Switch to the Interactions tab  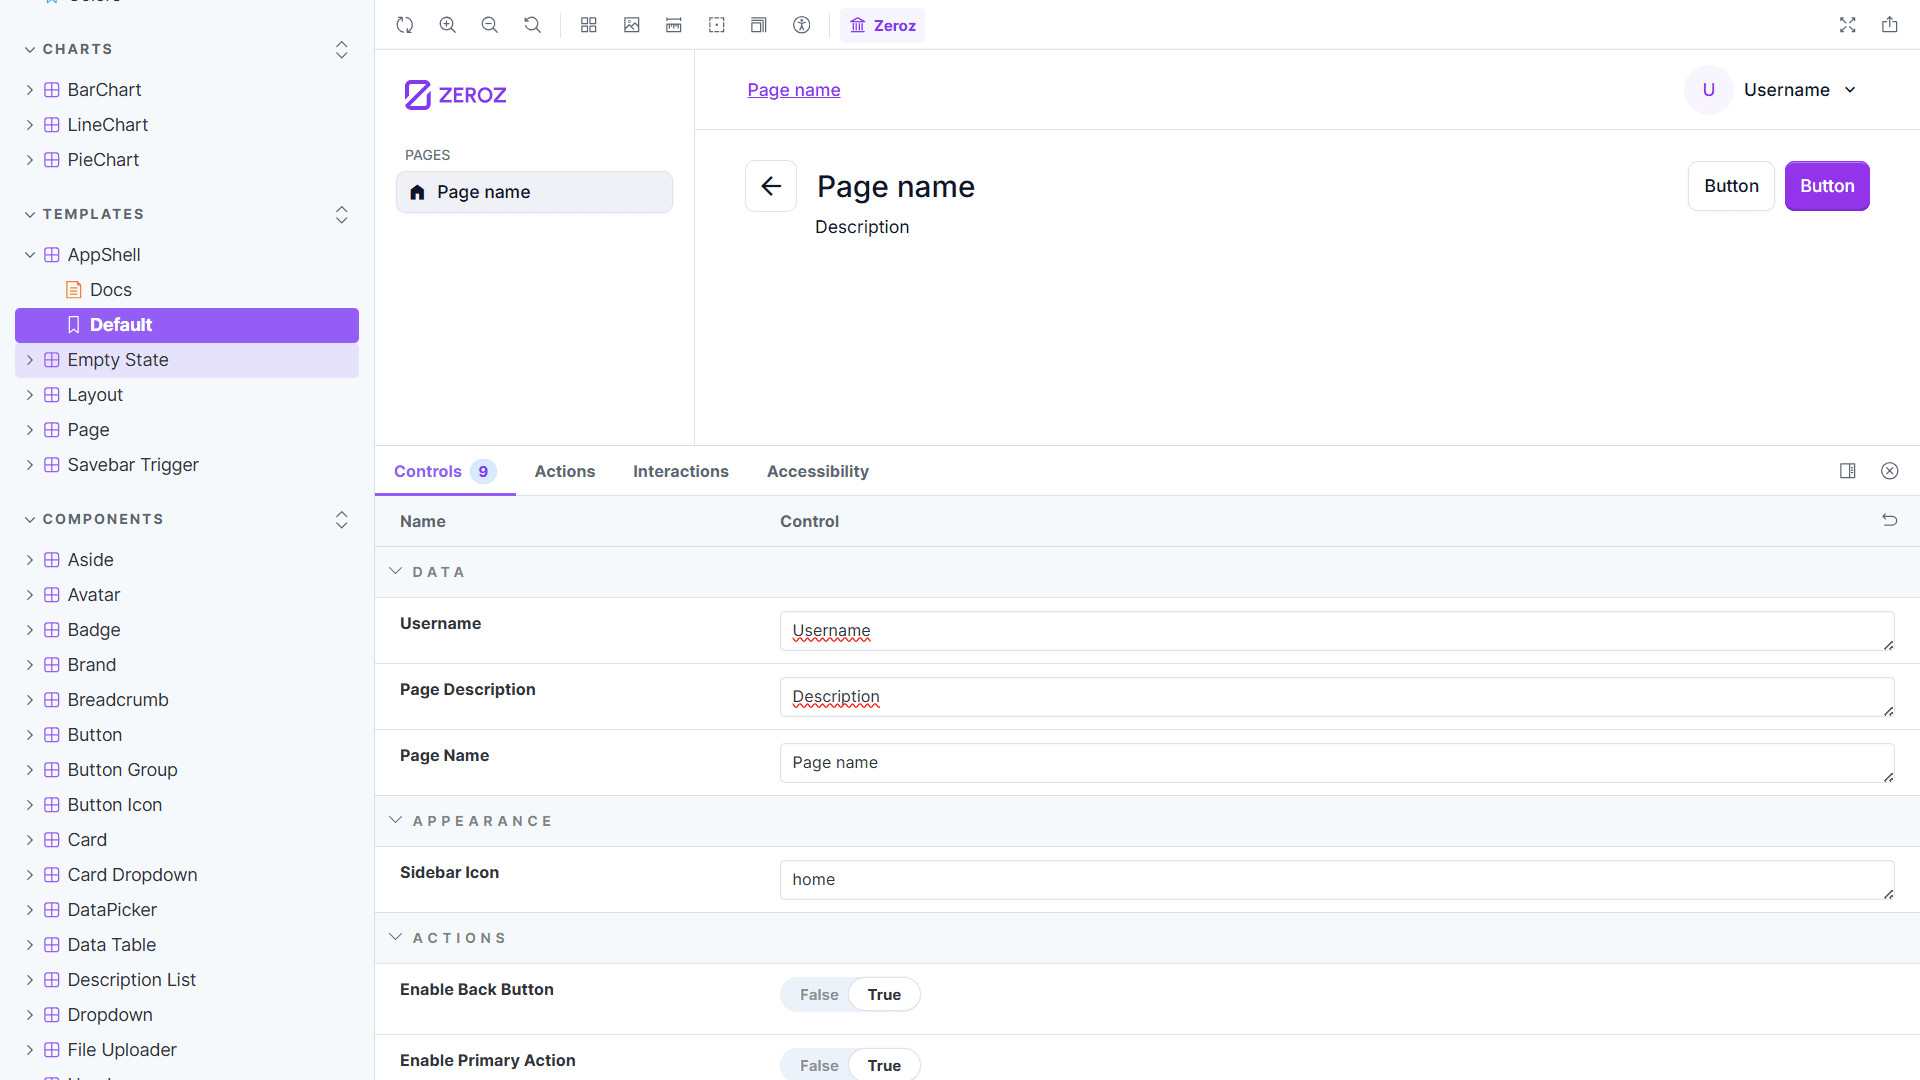pyautogui.click(x=681, y=471)
